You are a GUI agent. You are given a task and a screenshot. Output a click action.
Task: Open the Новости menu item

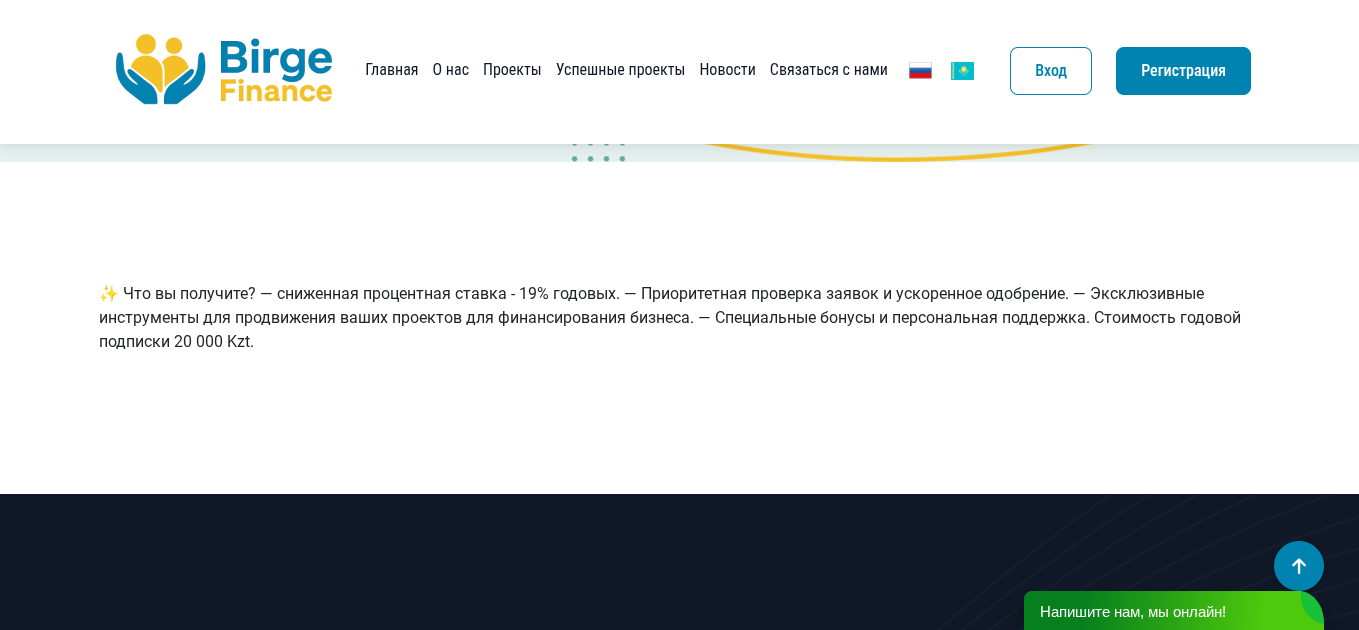click(727, 70)
